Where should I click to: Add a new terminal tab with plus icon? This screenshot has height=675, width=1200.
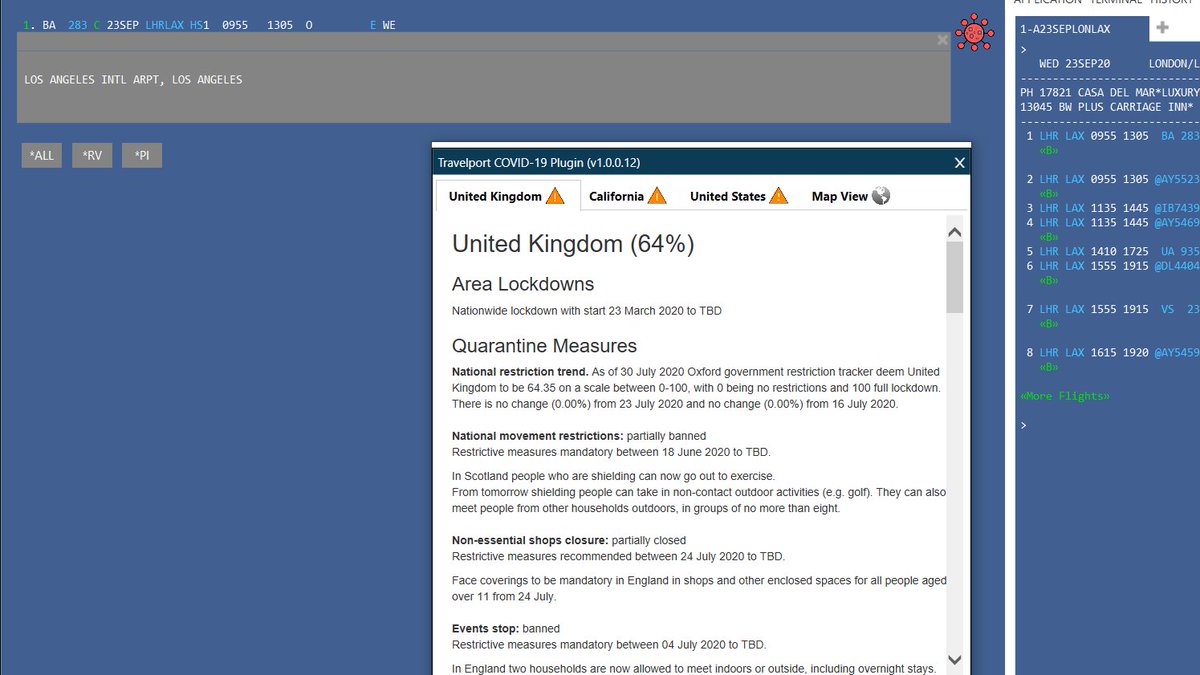pos(1162,29)
